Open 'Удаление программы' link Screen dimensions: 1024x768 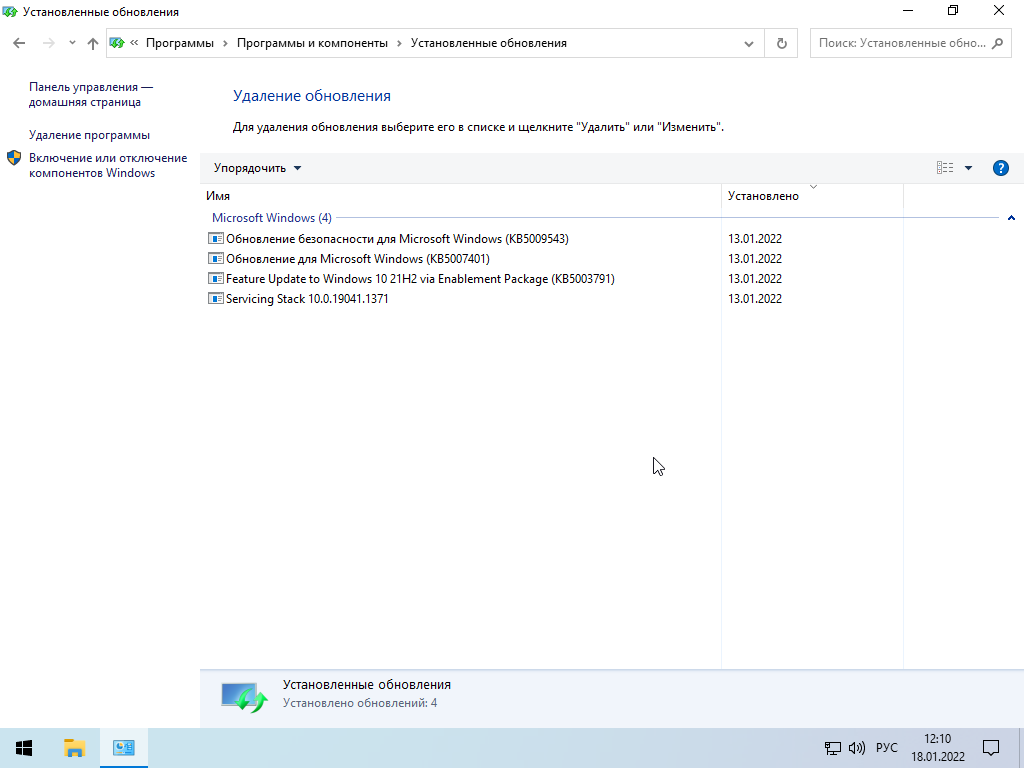[89, 135]
